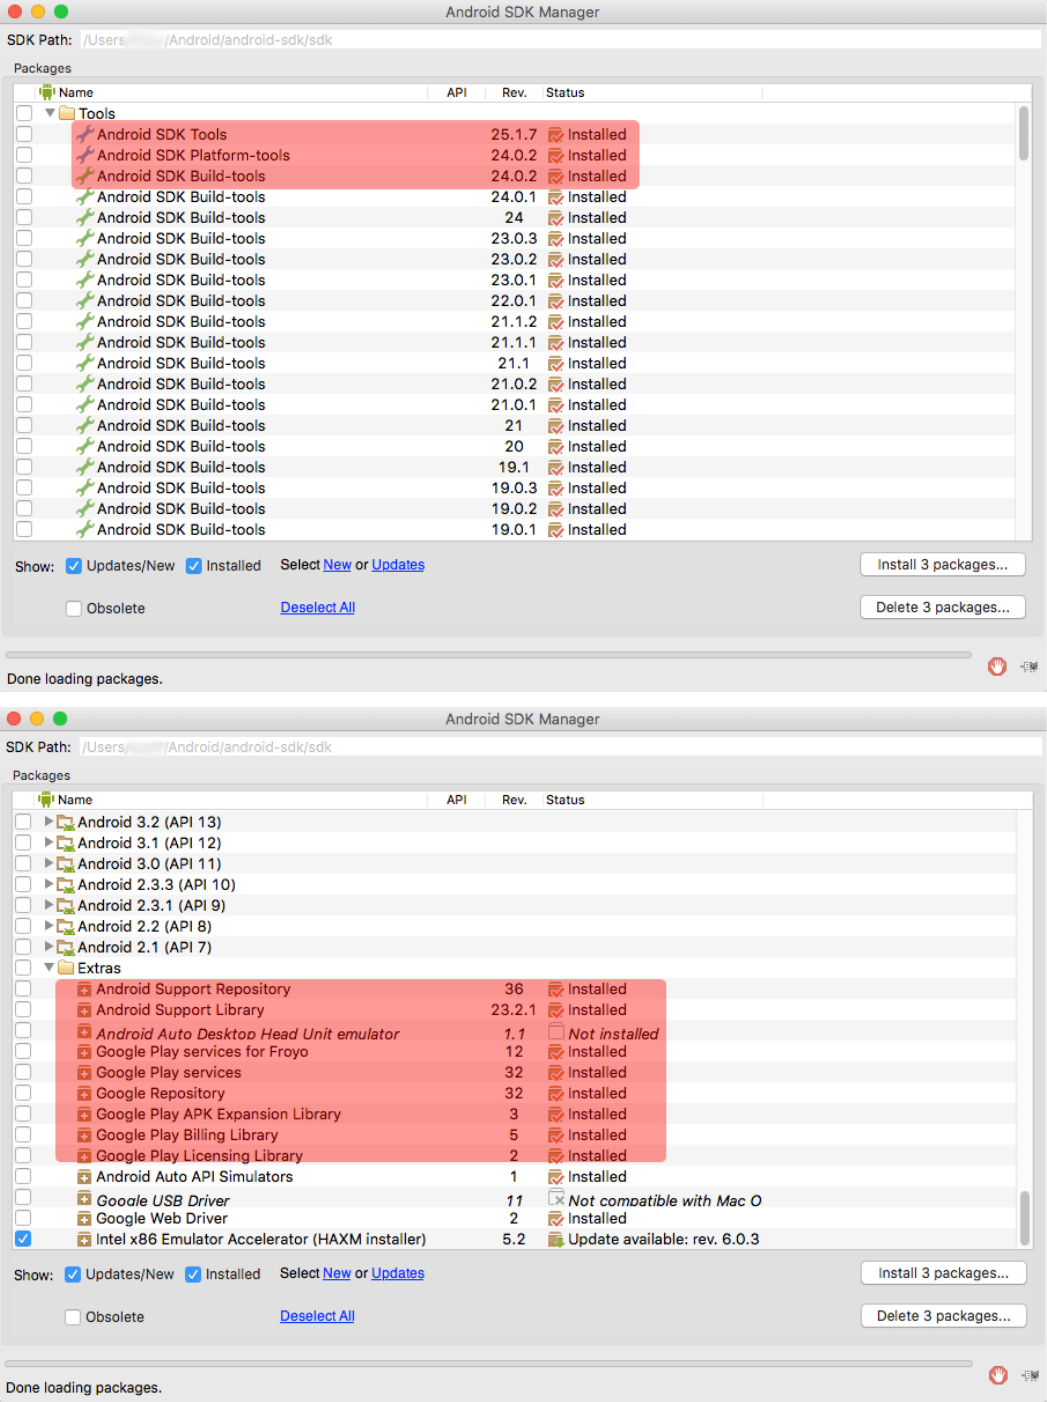Check the Google Web Driver checkbox
Image resolution: width=1047 pixels, height=1402 pixels.
(x=23, y=1218)
